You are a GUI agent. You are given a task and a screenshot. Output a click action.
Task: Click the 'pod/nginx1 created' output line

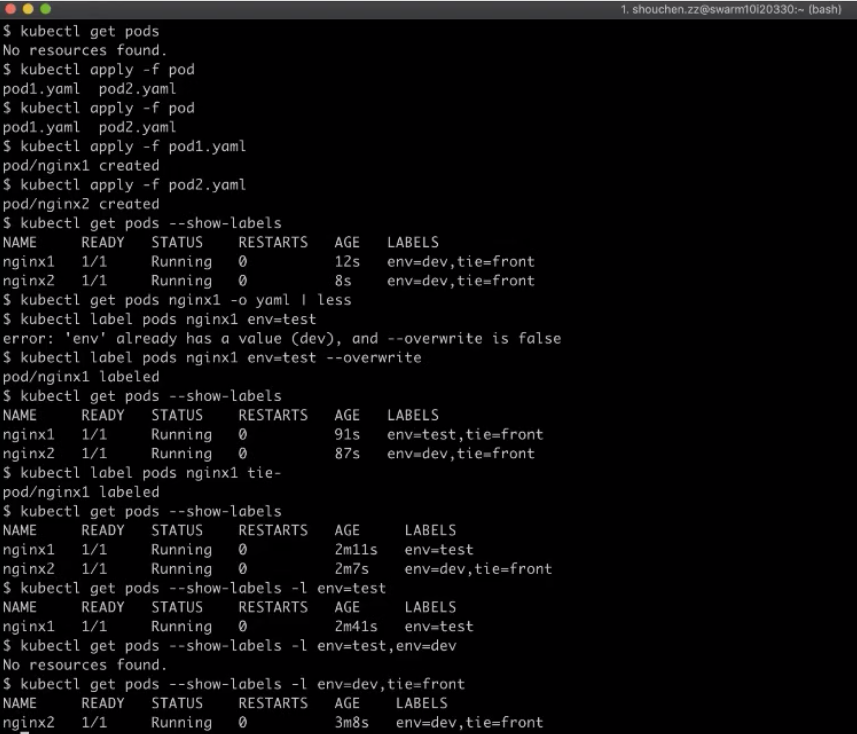pos(81,165)
